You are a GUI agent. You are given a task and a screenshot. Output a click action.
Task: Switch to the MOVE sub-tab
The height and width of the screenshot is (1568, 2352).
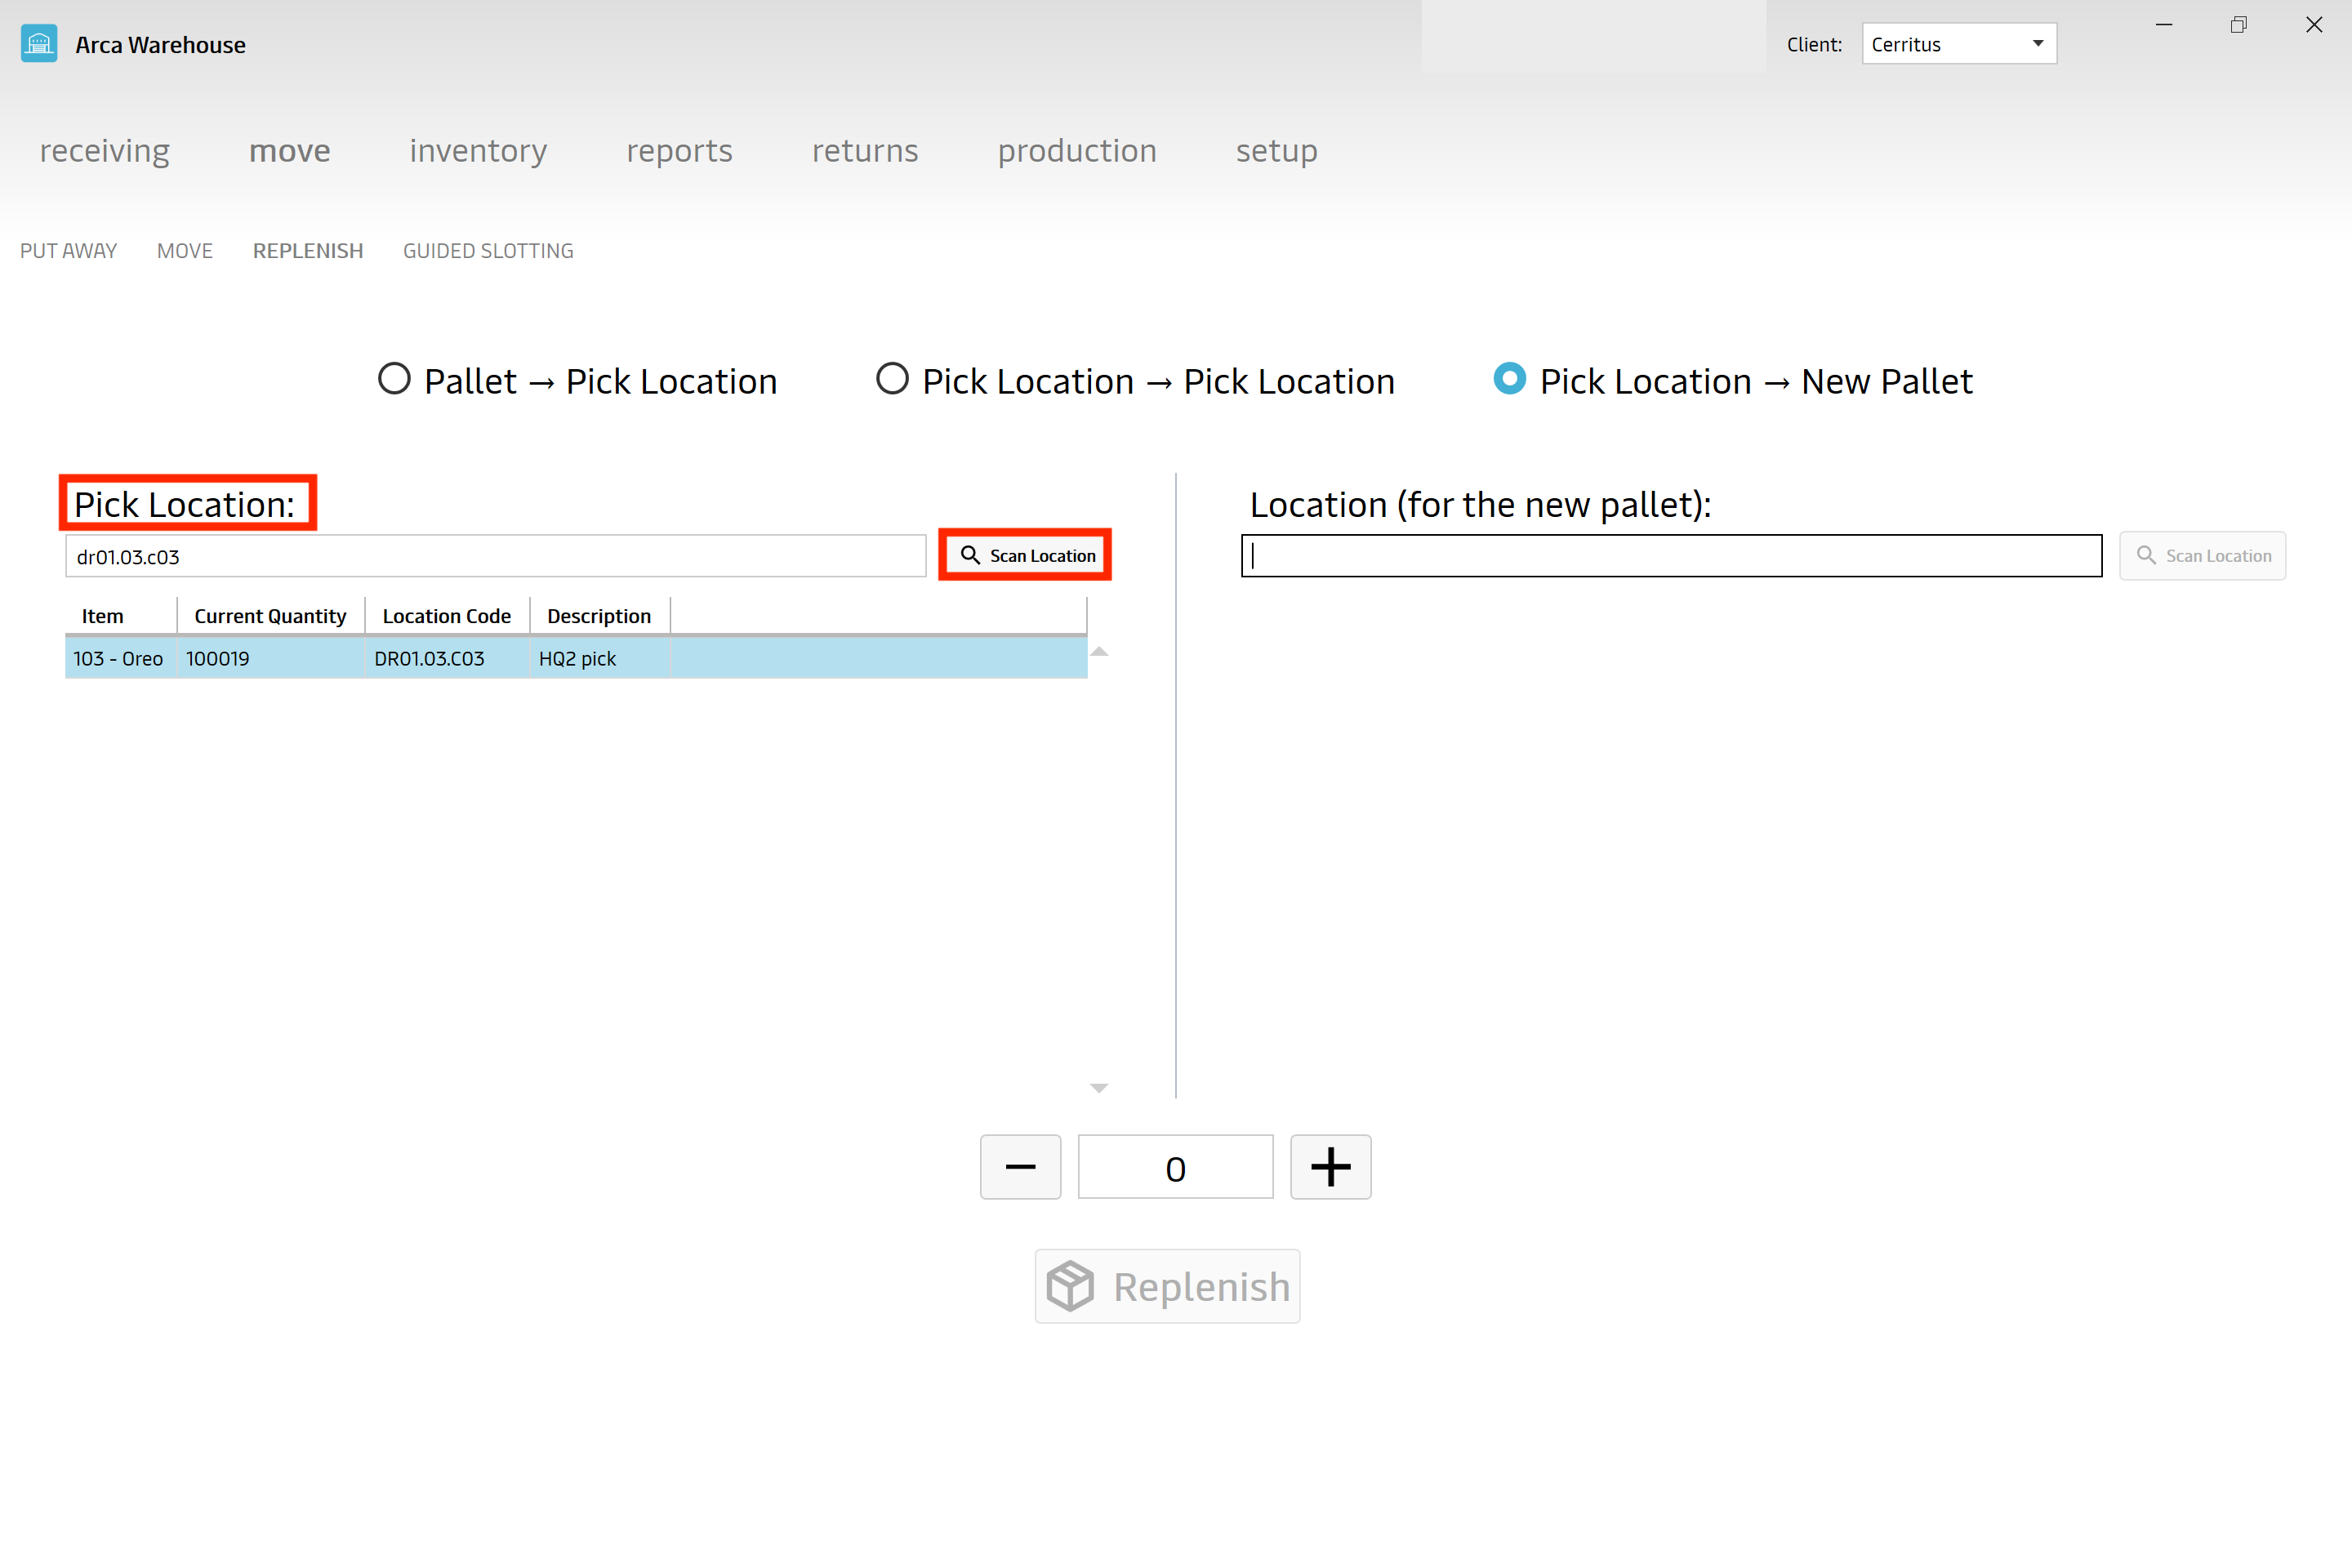pos(185,251)
